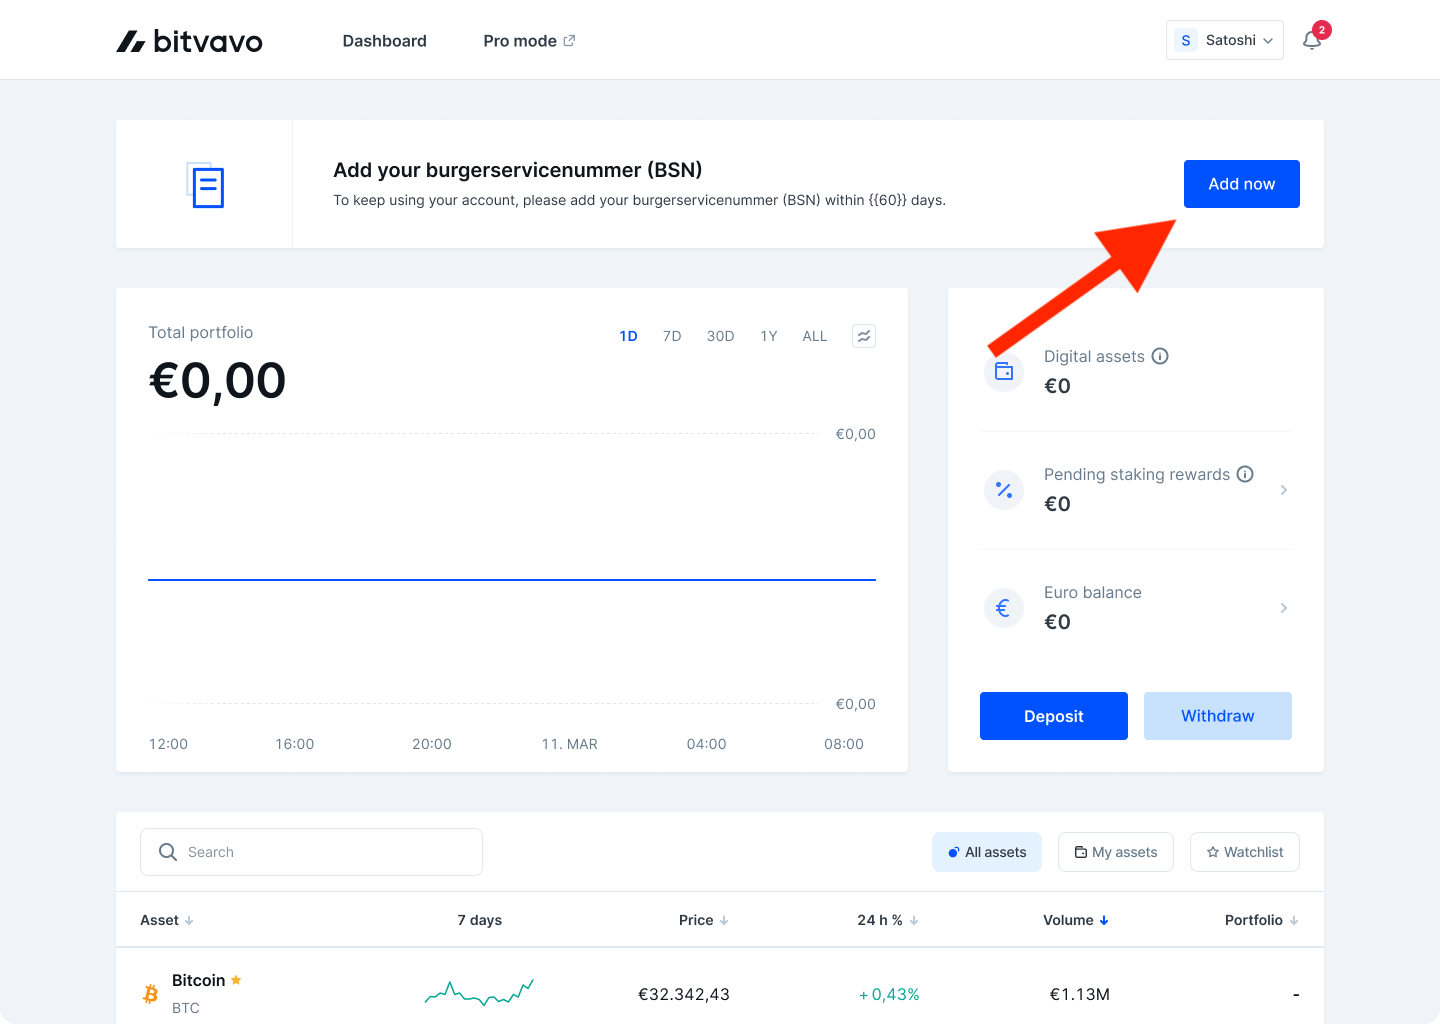This screenshot has height=1024, width=1440.
Task: Click the 7 days column header
Action: click(x=480, y=920)
